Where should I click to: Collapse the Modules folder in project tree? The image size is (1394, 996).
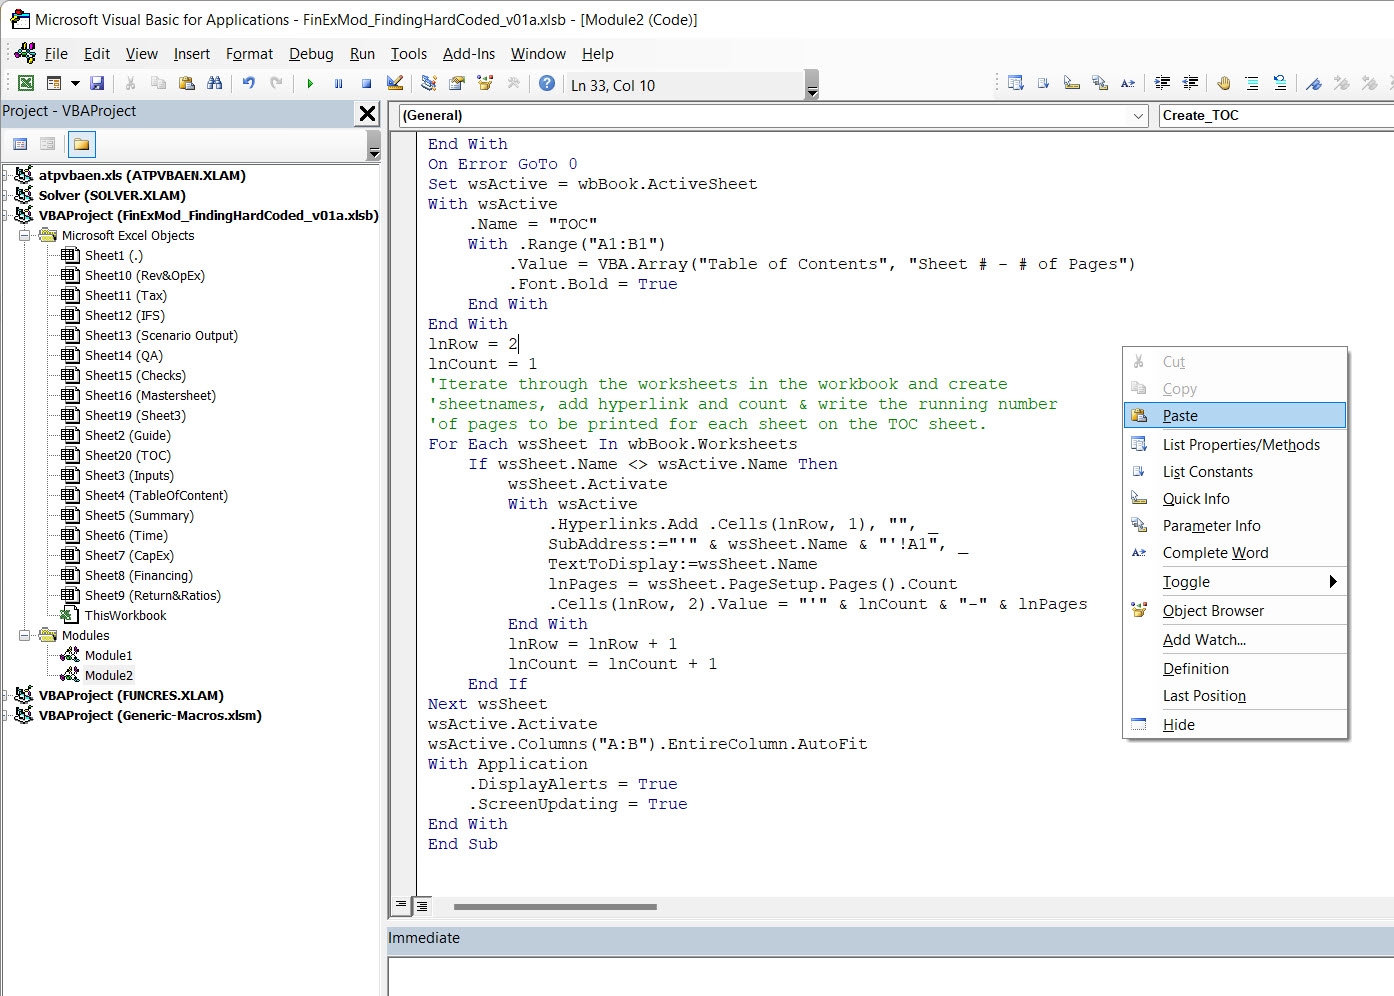click(x=25, y=635)
